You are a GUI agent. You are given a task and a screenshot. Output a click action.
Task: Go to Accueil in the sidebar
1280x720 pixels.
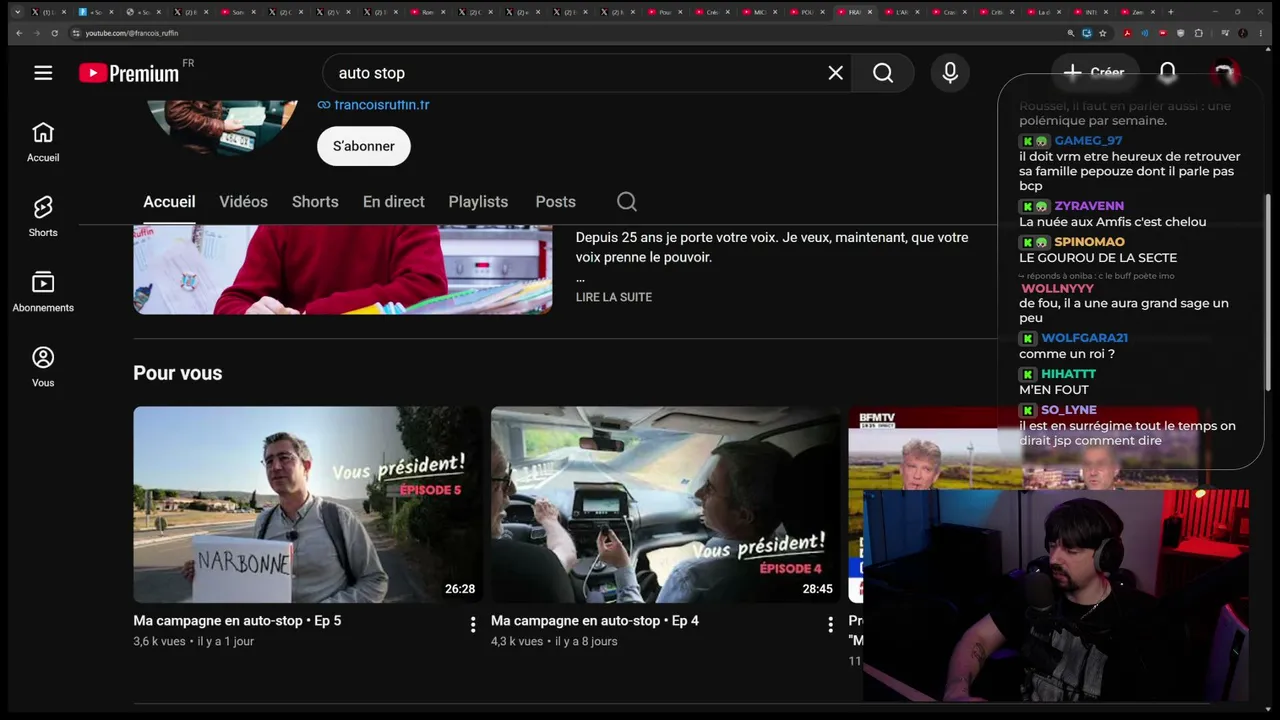click(43, 142)
